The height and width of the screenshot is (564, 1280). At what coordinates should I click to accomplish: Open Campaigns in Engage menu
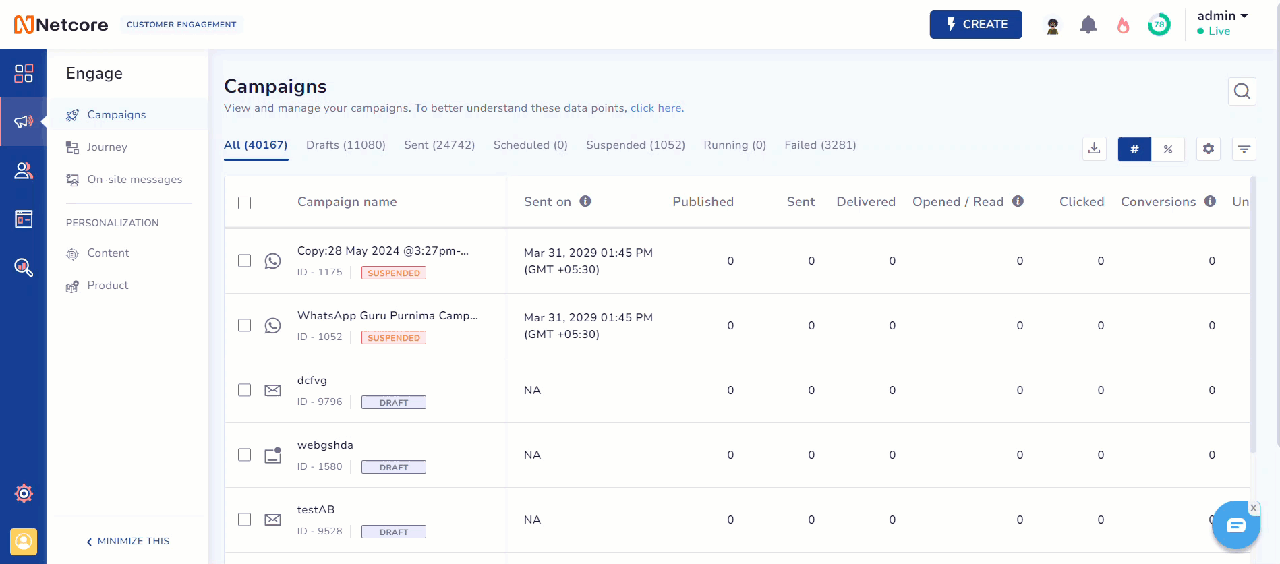click(116, 115)
